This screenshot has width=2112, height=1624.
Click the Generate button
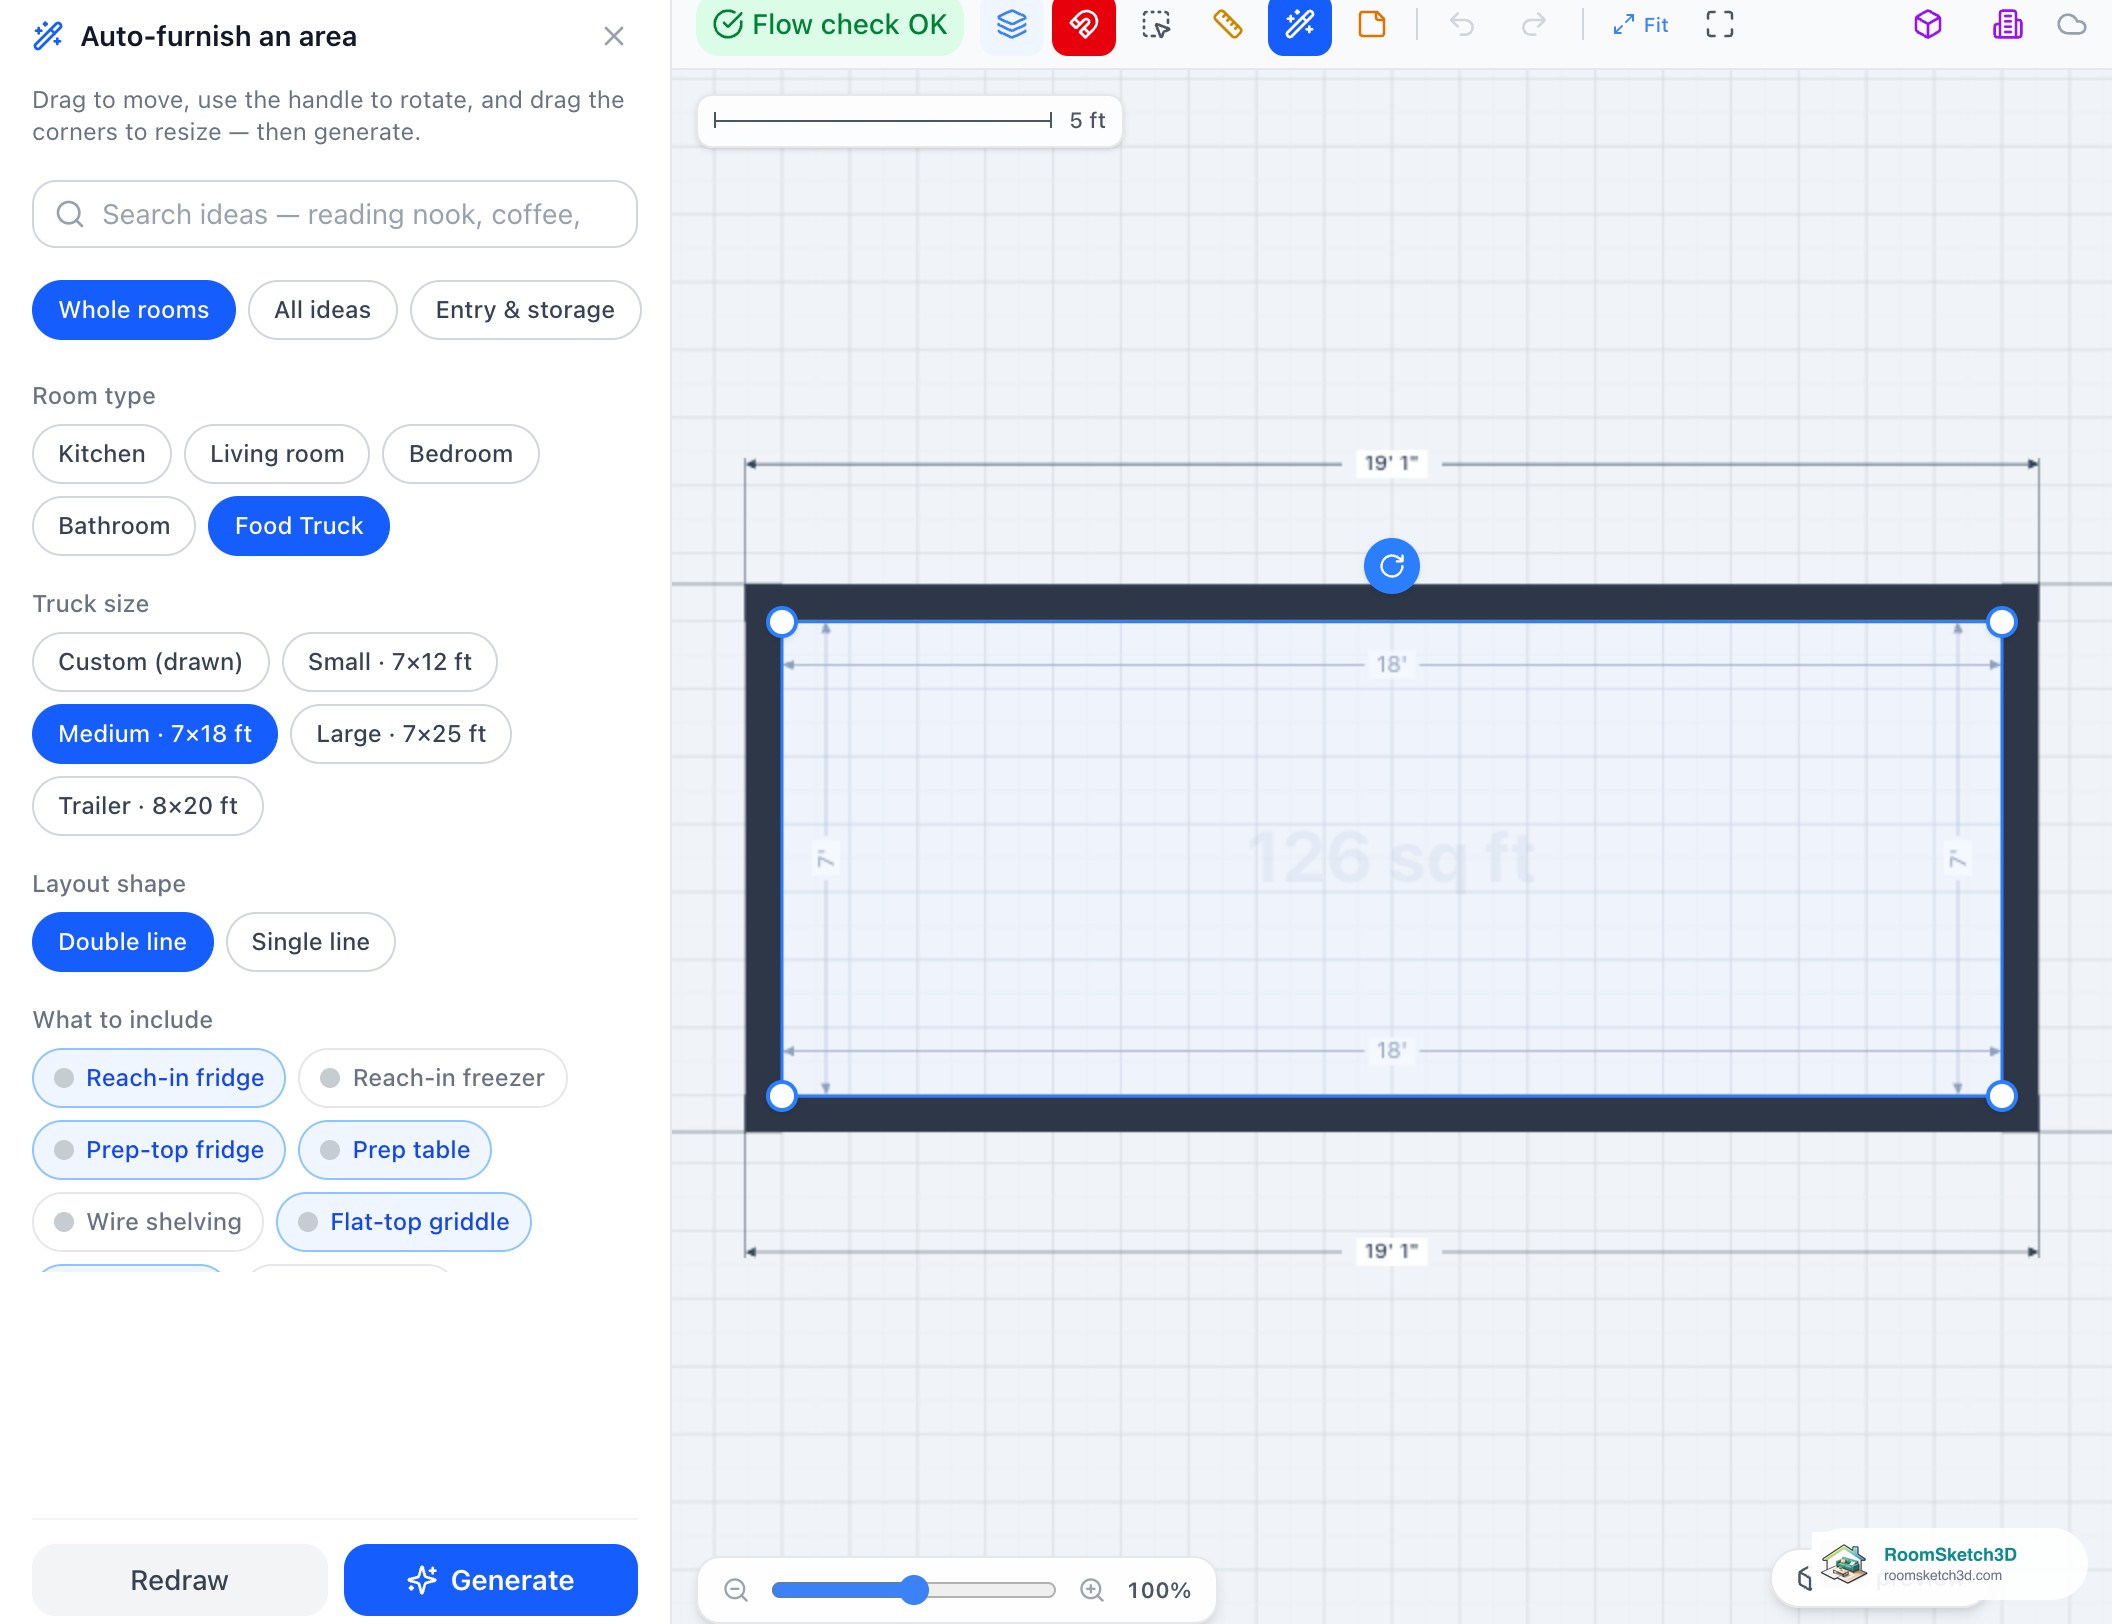point(491,1580)
